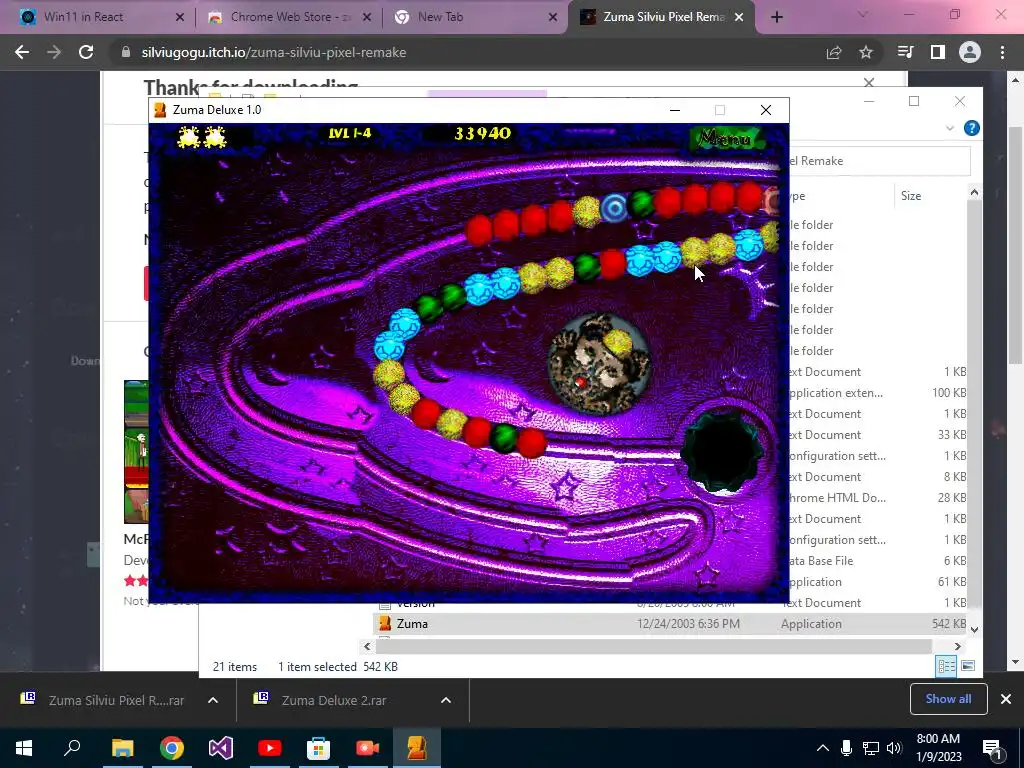
Task: Click the Chrome HTML Document 28 KB row
Action: point(876,498)
